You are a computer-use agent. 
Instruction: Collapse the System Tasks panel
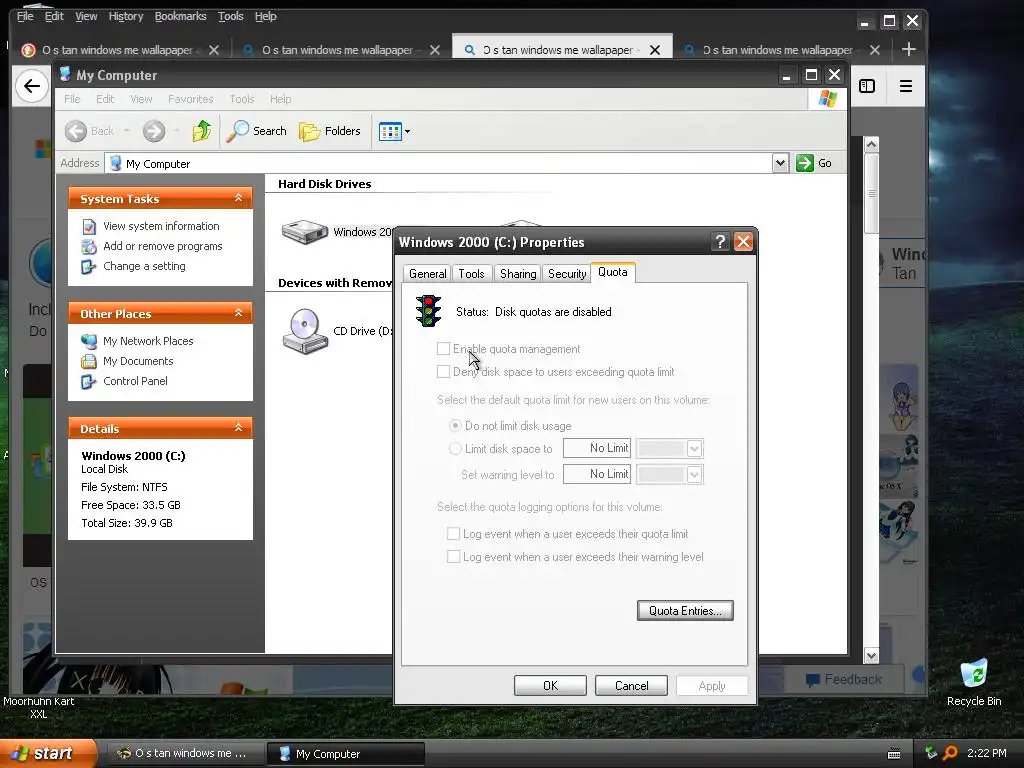point(238,198)
